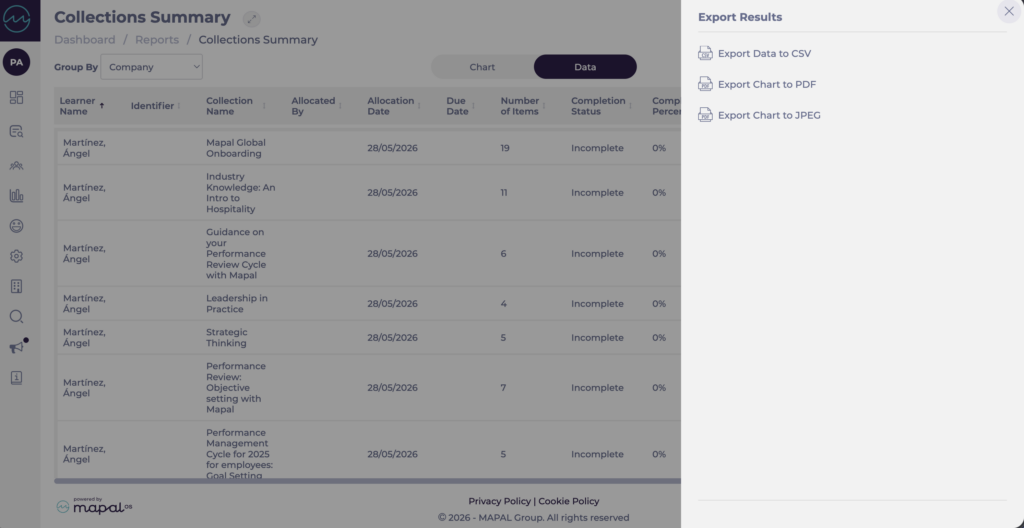This screenshot has height=528, width=1024.
Task: Open the Cookie Policy link
Action: click(569, 501)
